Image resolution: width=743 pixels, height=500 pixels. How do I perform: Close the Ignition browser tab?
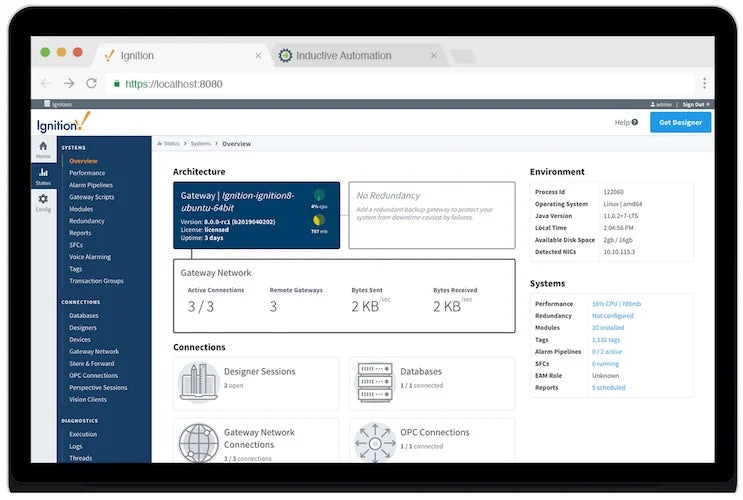(x=258, y=55)
